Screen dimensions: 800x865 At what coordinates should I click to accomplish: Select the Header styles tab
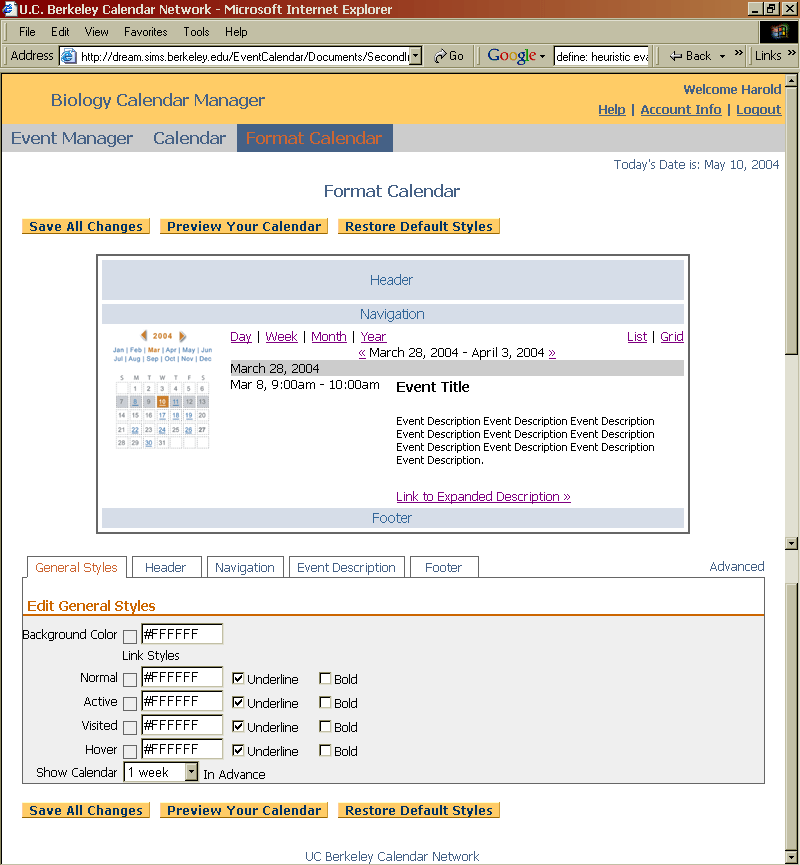[x=166, y=567]
